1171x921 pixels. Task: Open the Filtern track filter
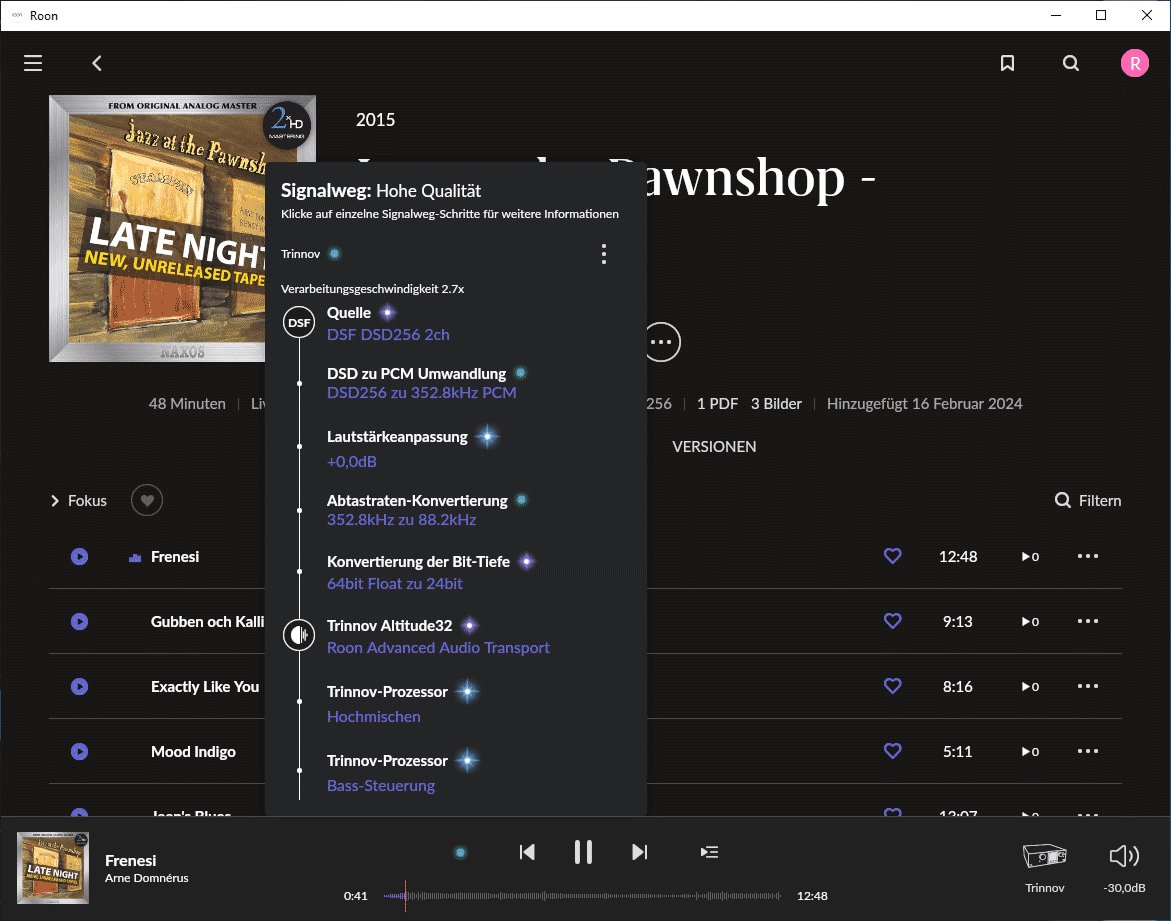pos(1088,500)
